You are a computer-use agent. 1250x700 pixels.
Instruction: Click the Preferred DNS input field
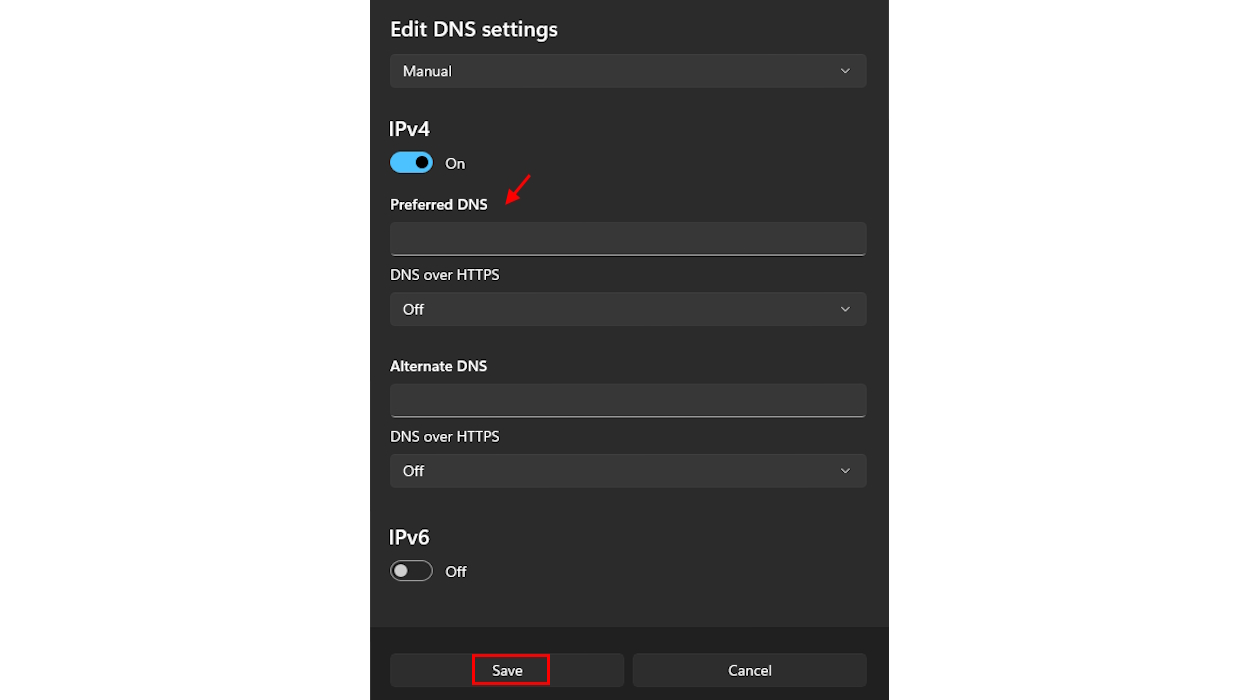tap(628, 238)
